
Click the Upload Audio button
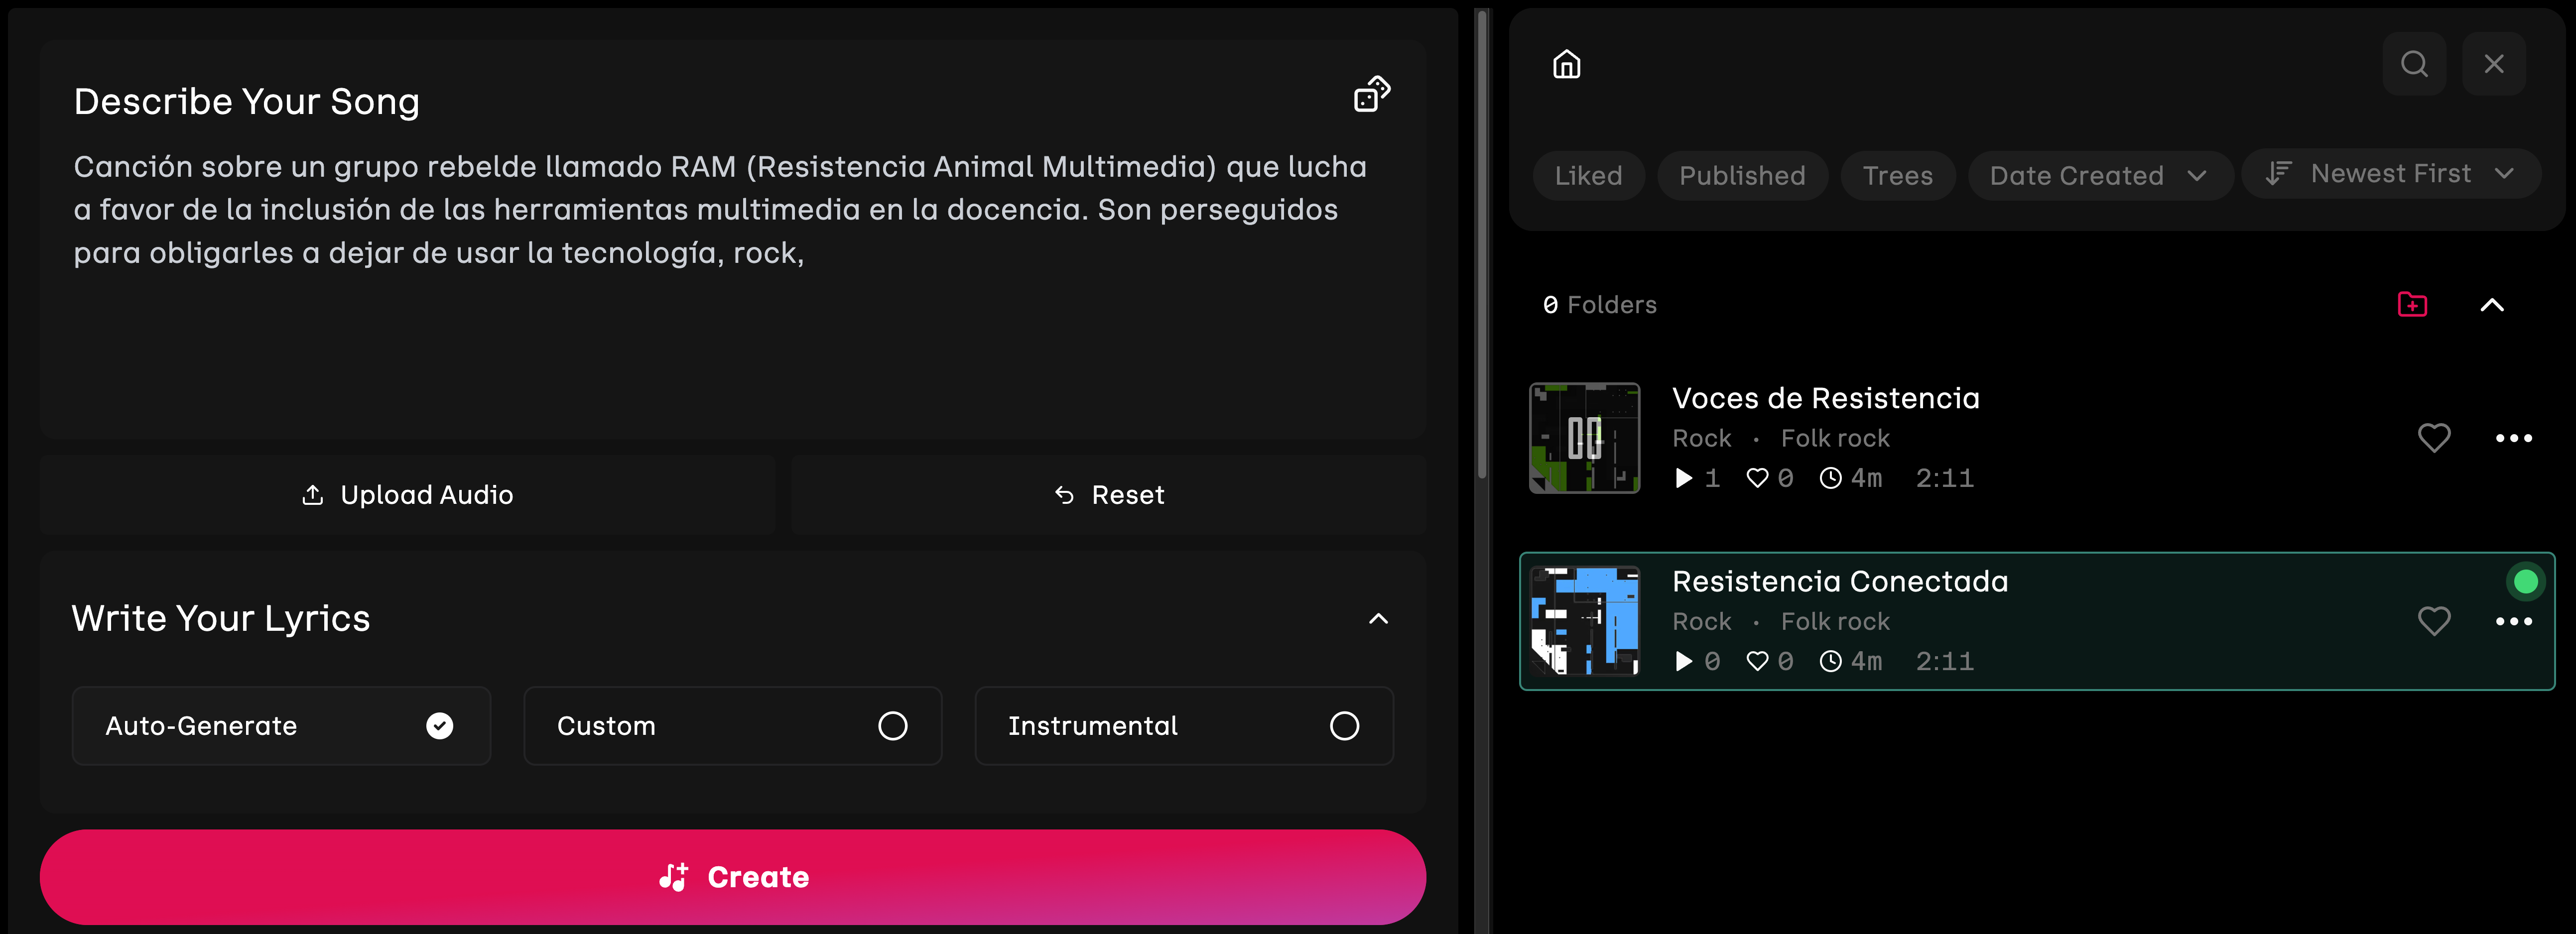click(407, 495)
